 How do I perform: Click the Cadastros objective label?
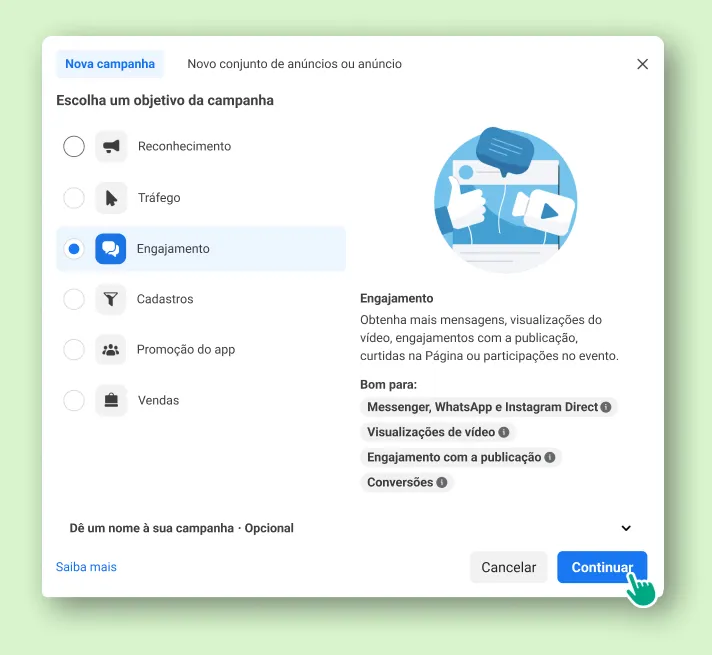(x=165, y=299)
